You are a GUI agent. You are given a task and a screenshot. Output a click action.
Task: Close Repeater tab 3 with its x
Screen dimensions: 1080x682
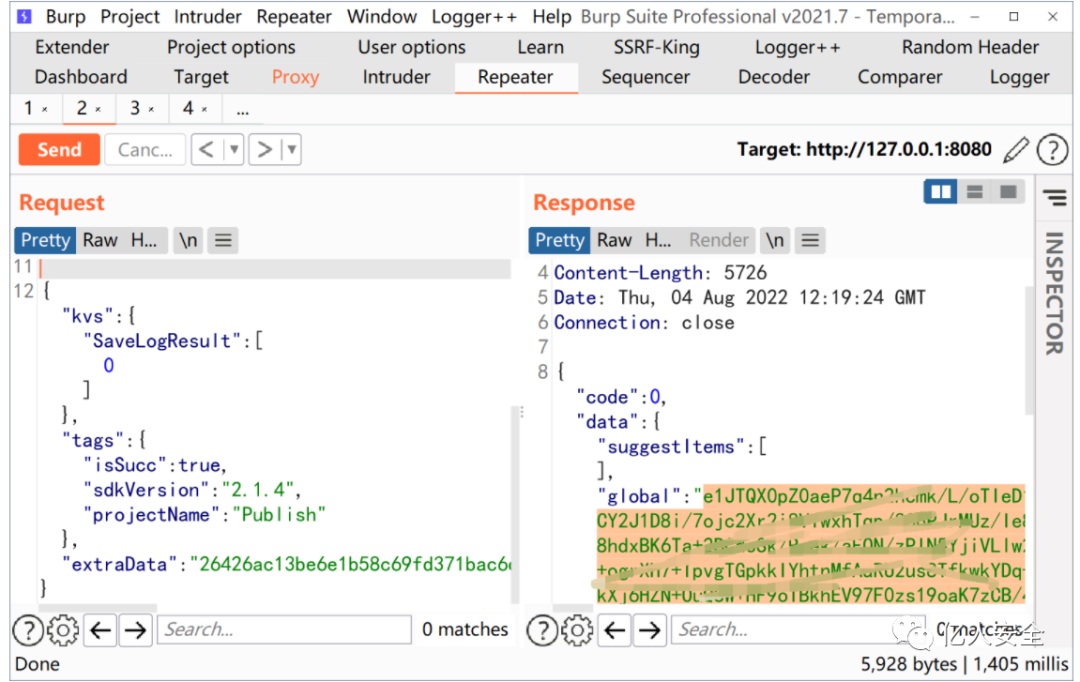coord(151,110)
